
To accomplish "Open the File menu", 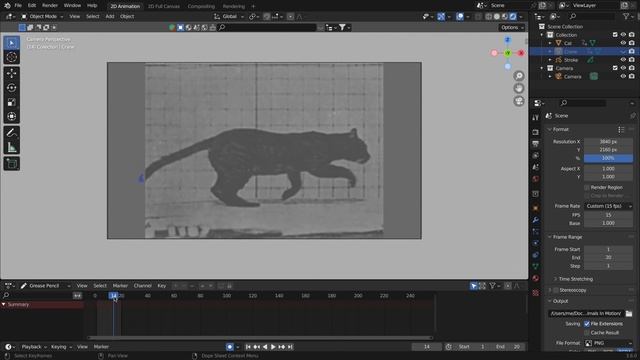I will tap(18, 6).
